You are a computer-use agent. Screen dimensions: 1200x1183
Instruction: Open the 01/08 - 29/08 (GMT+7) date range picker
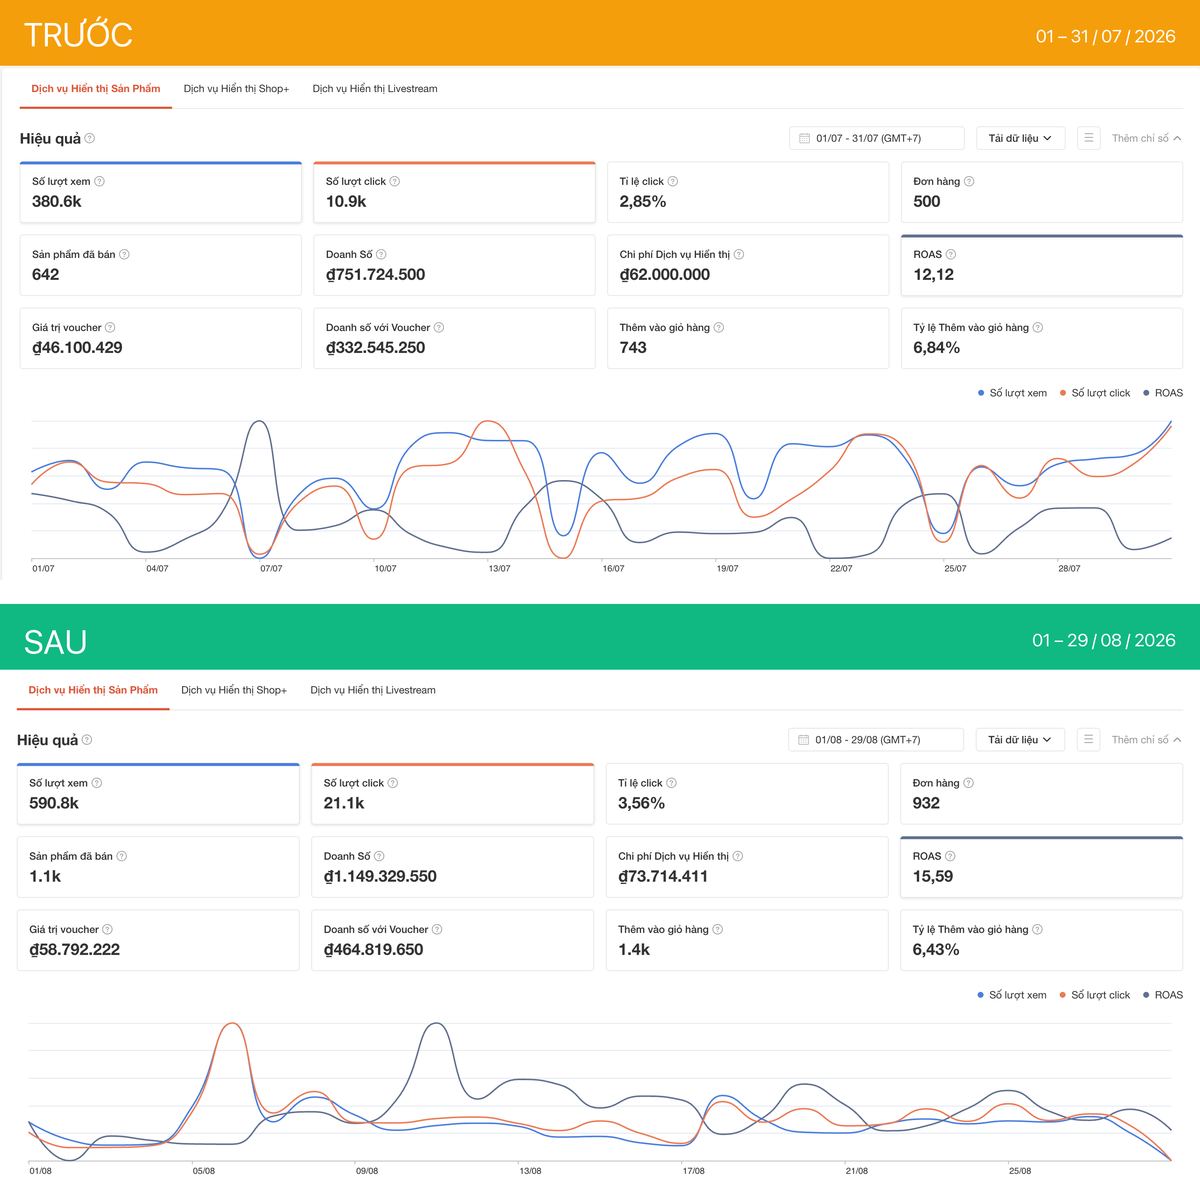pos(875,740)
